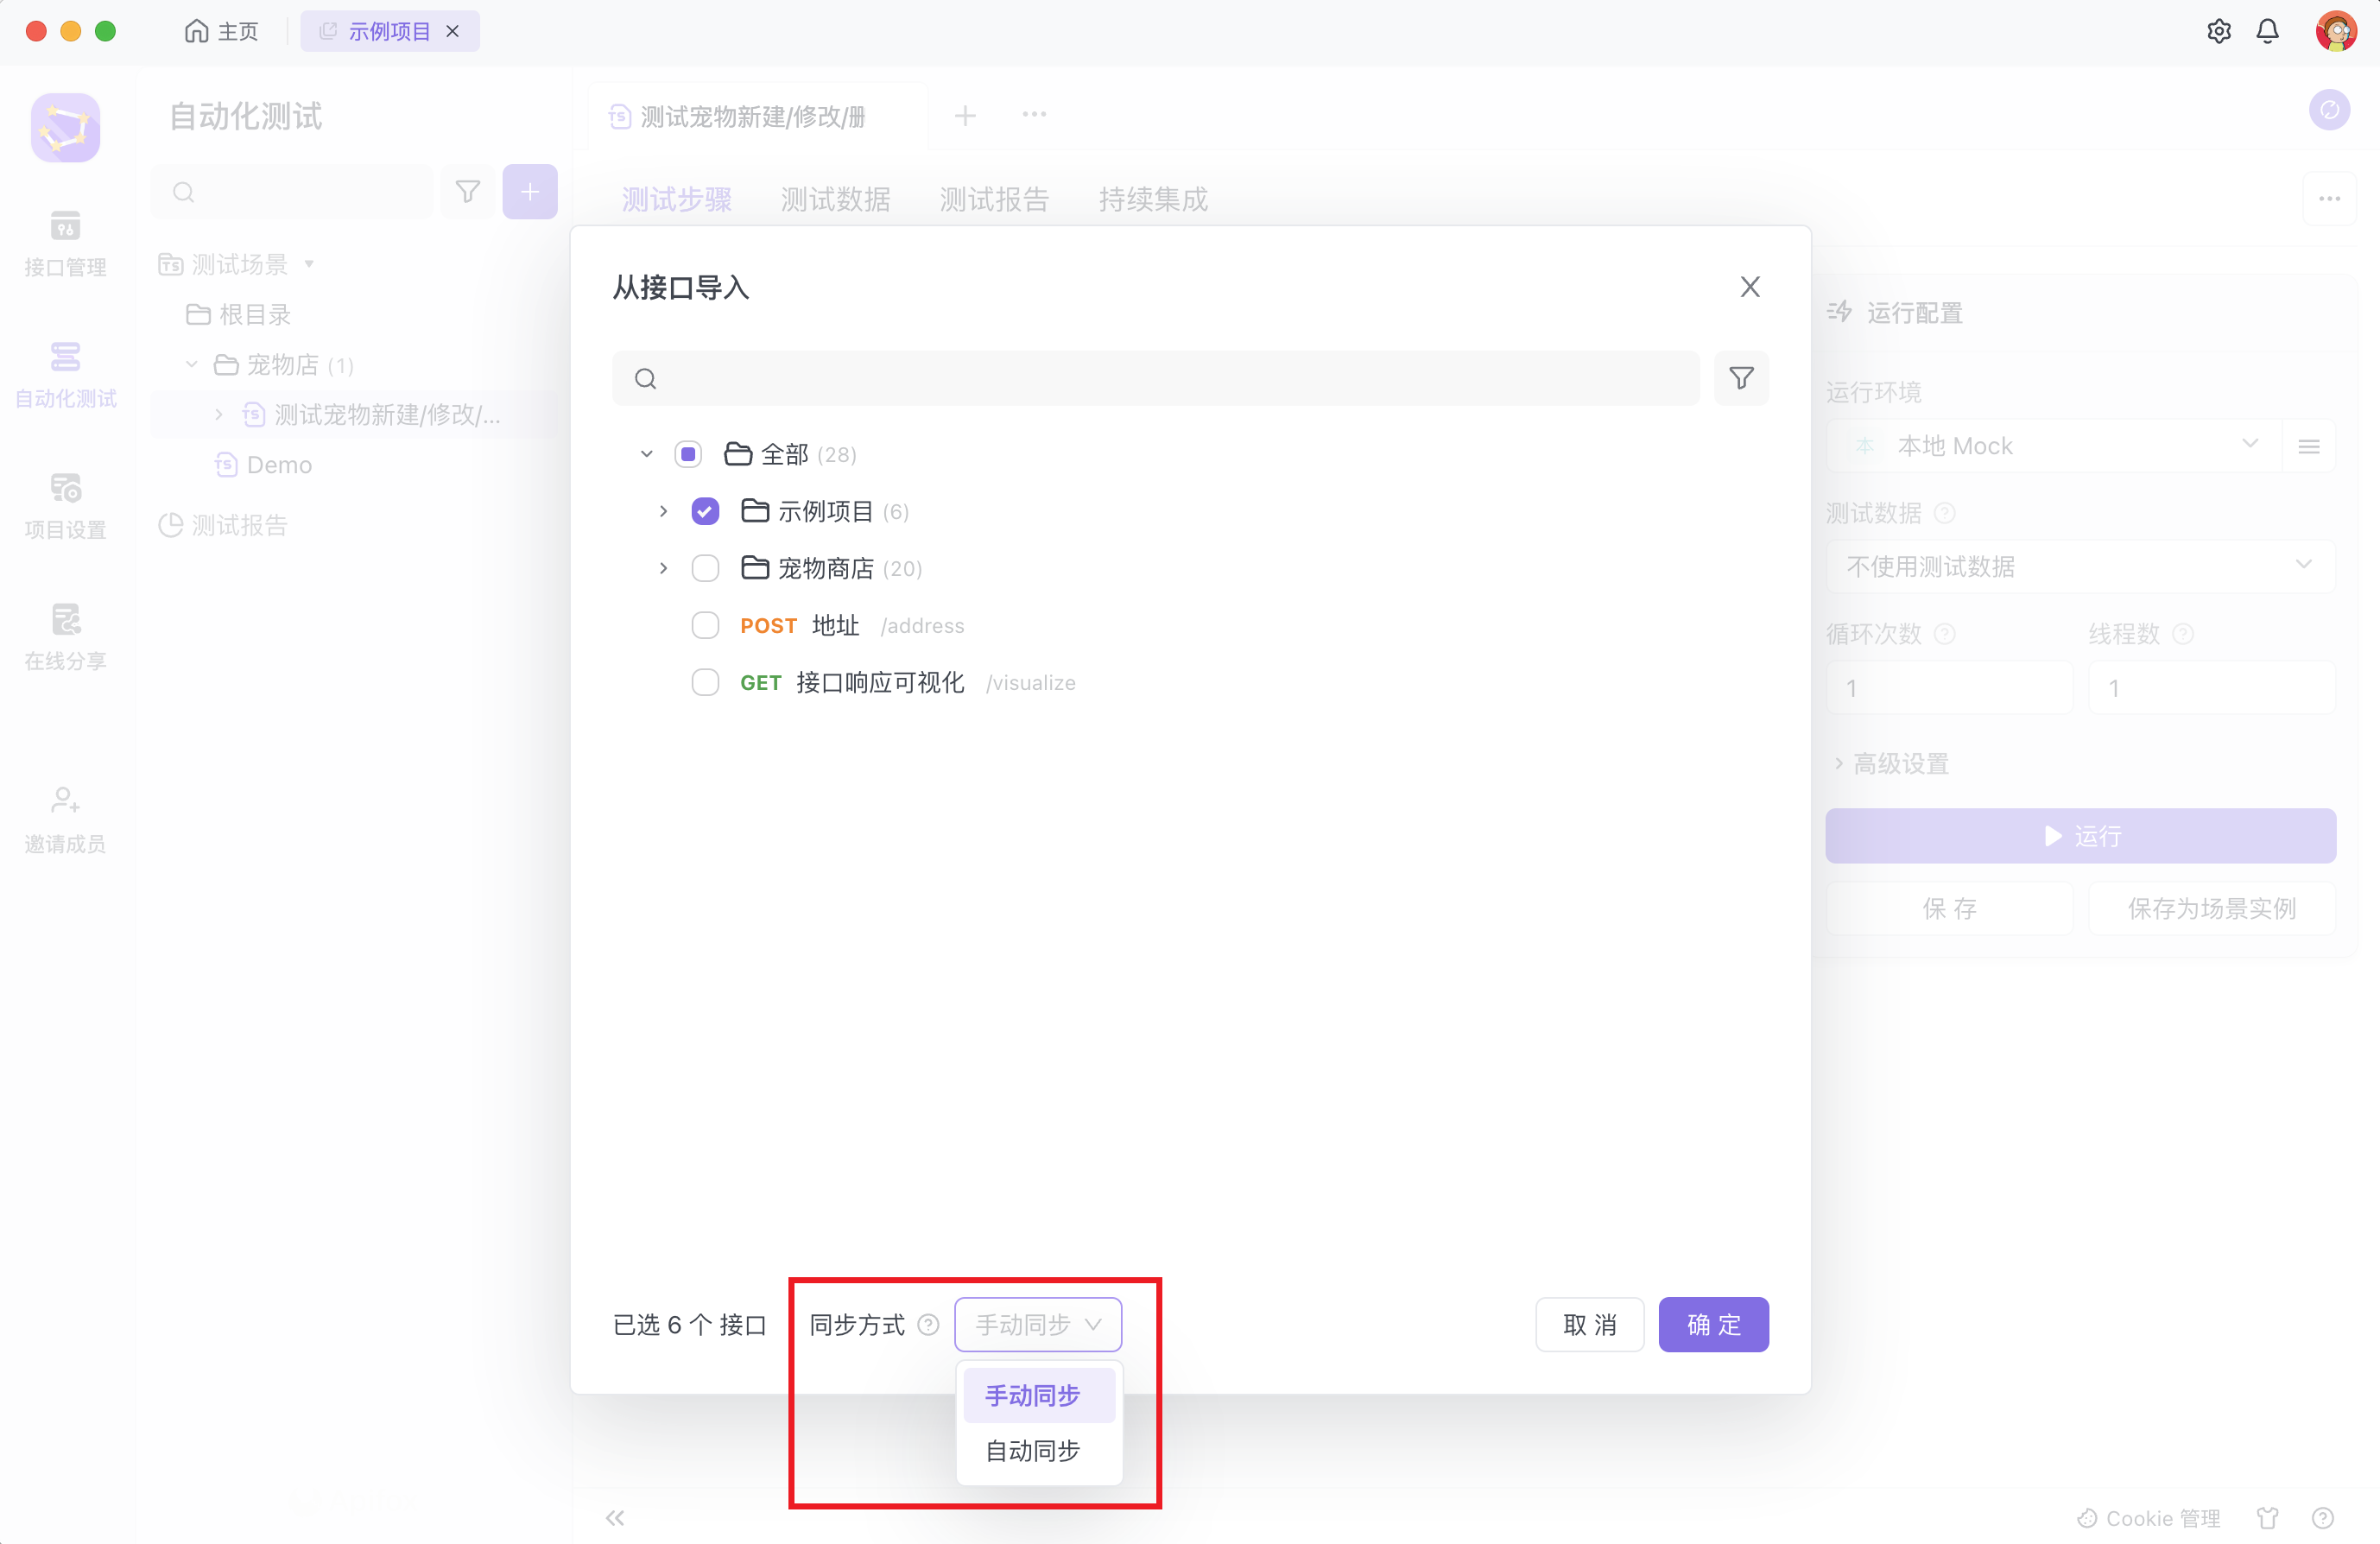
Task: Click the filter icon in import dialog
Action: tap(1741, 378)
